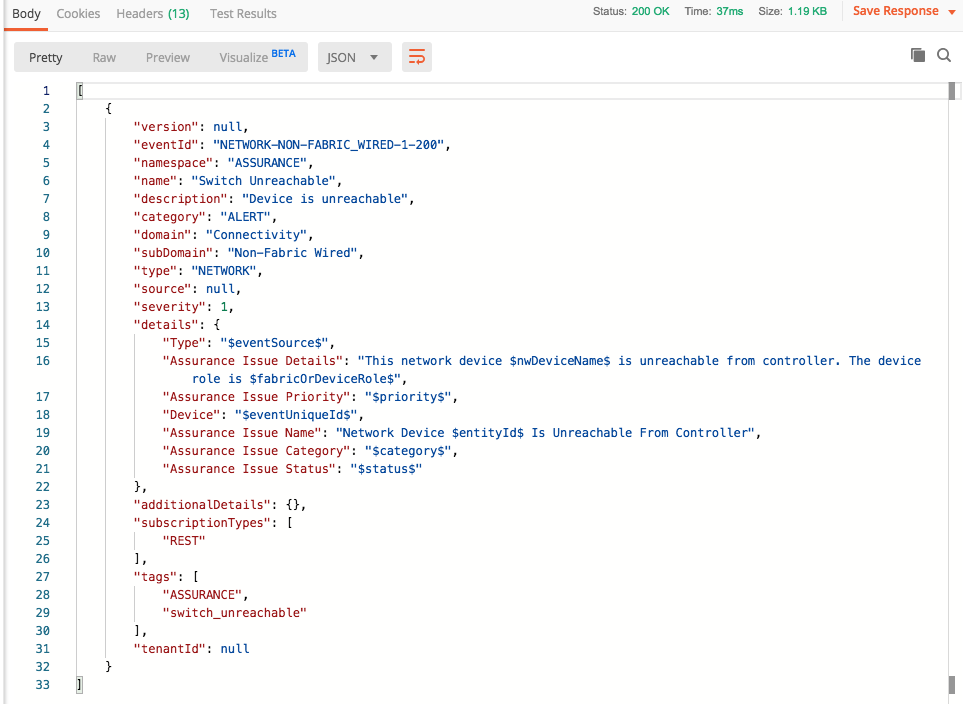963x704 pixels.
Task: Select the Visualize BETA view
Action: (257, 57)
